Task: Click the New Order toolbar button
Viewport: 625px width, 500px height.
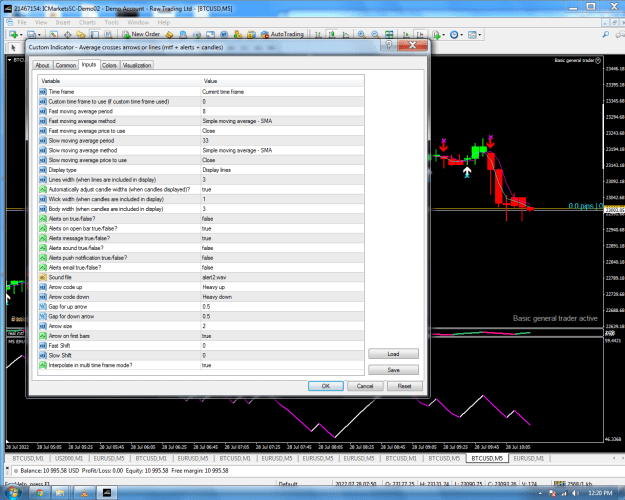Action: [141, 34]
